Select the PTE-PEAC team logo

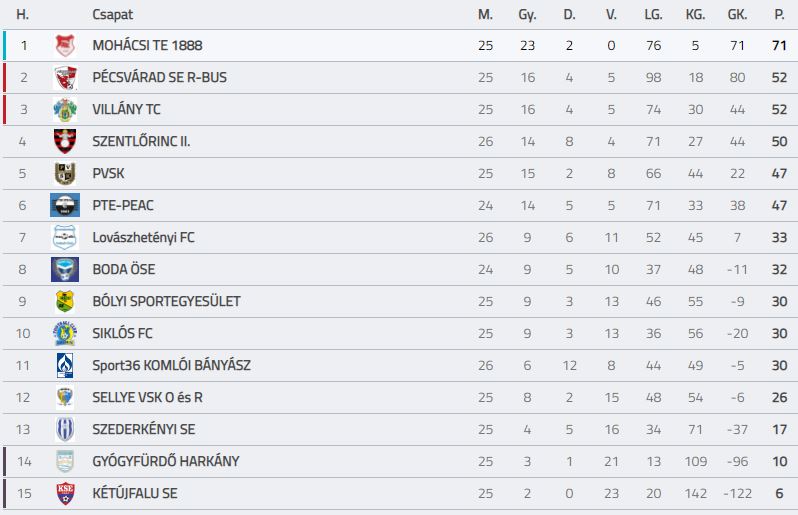65,205
